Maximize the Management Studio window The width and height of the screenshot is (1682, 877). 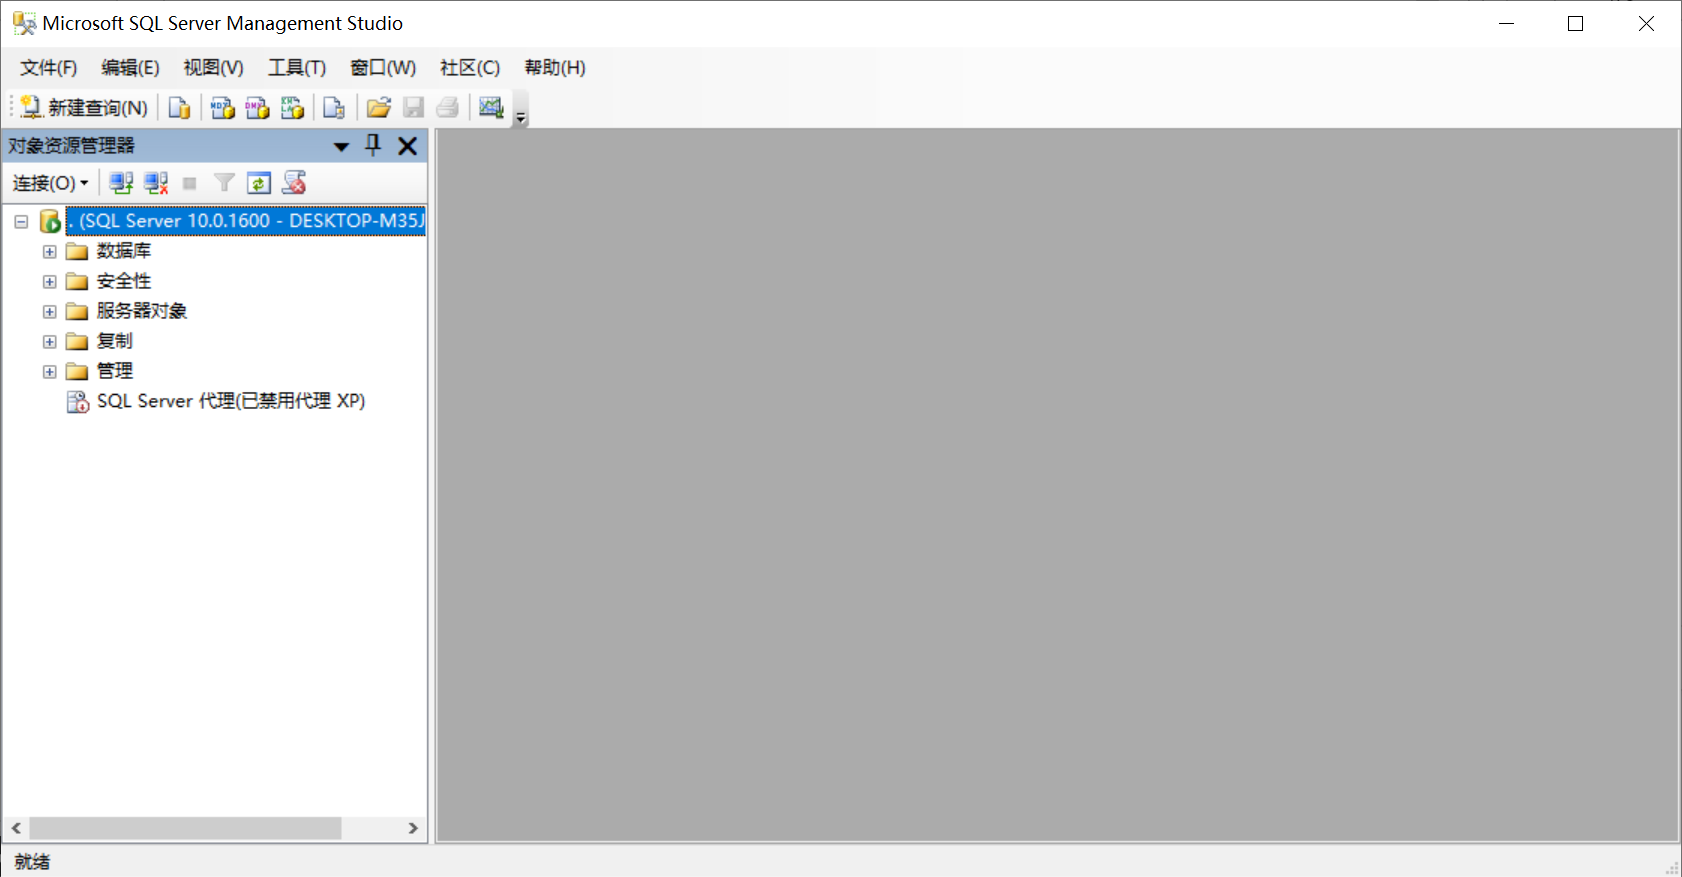pyautogui.click(x=1576, y=23)
